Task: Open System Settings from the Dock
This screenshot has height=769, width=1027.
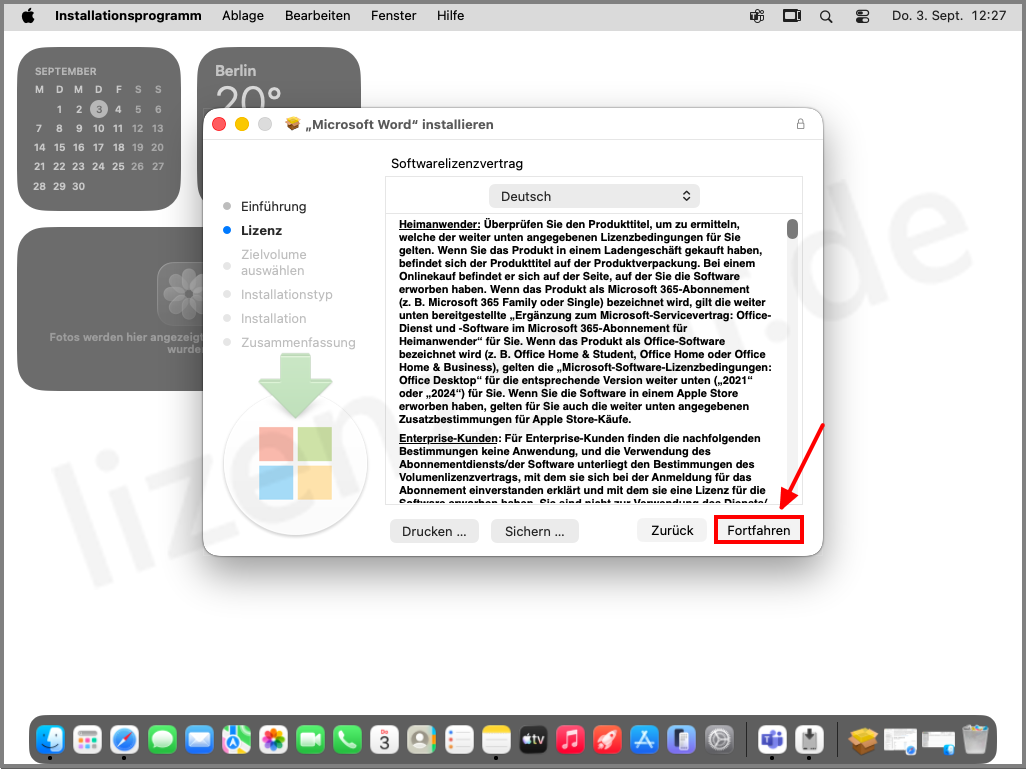Action: click(719, 740)
